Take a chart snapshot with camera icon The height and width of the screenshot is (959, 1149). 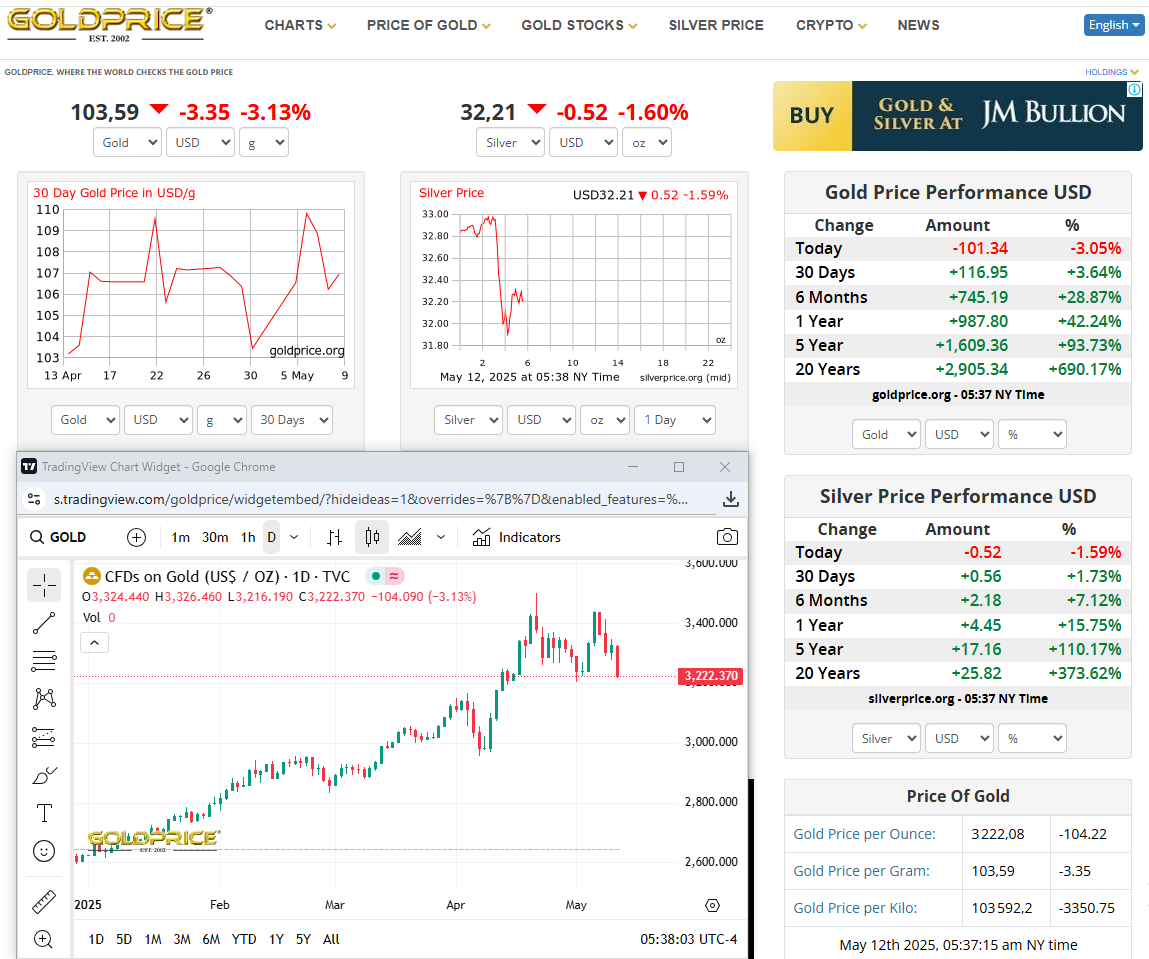[727, 537]
